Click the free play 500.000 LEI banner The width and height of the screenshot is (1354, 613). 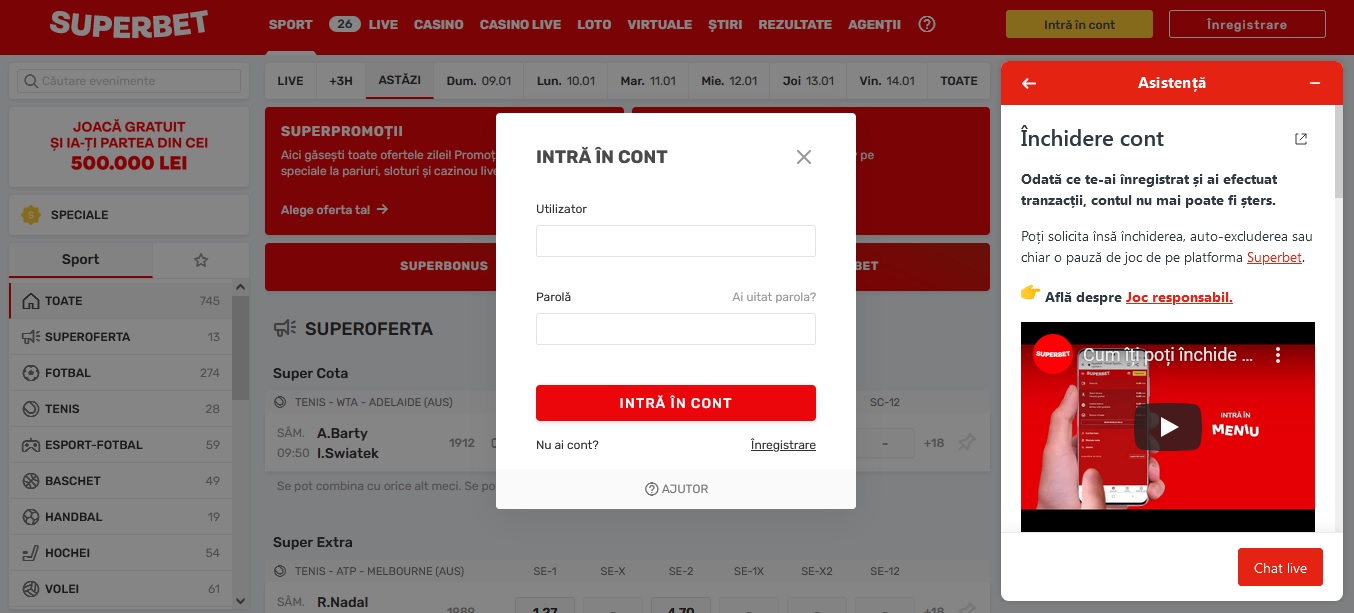(x=129, y=147)
